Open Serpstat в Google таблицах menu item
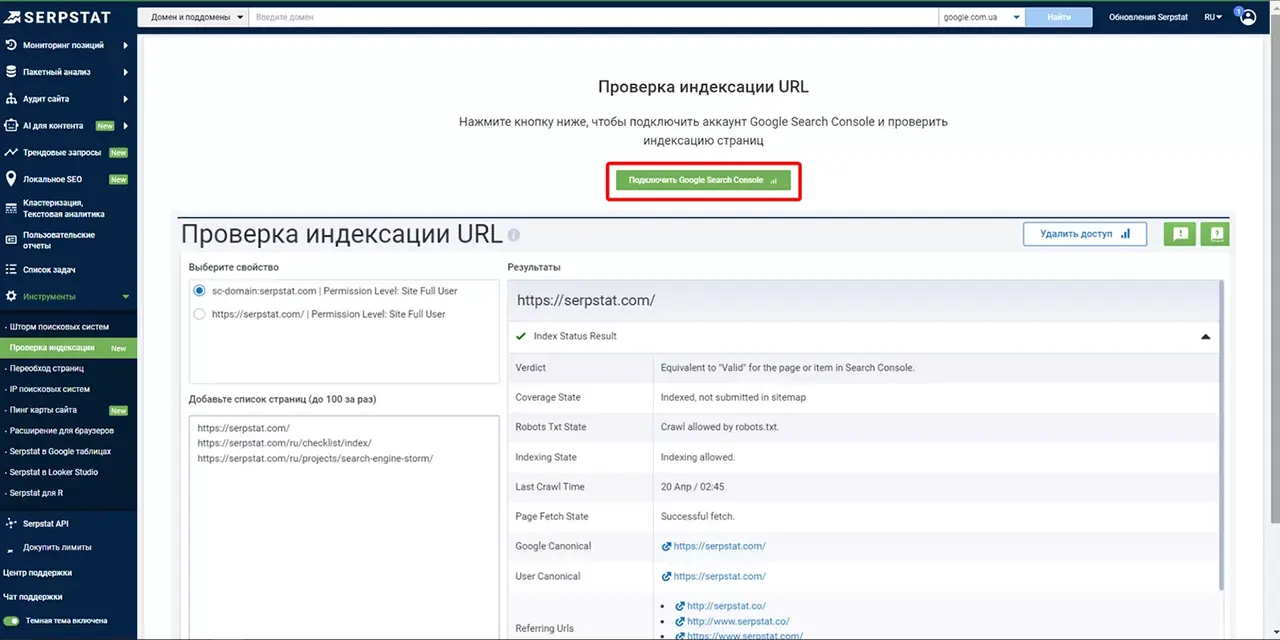Viewport: 1280px width, 640px height. (x=60, y=451)
